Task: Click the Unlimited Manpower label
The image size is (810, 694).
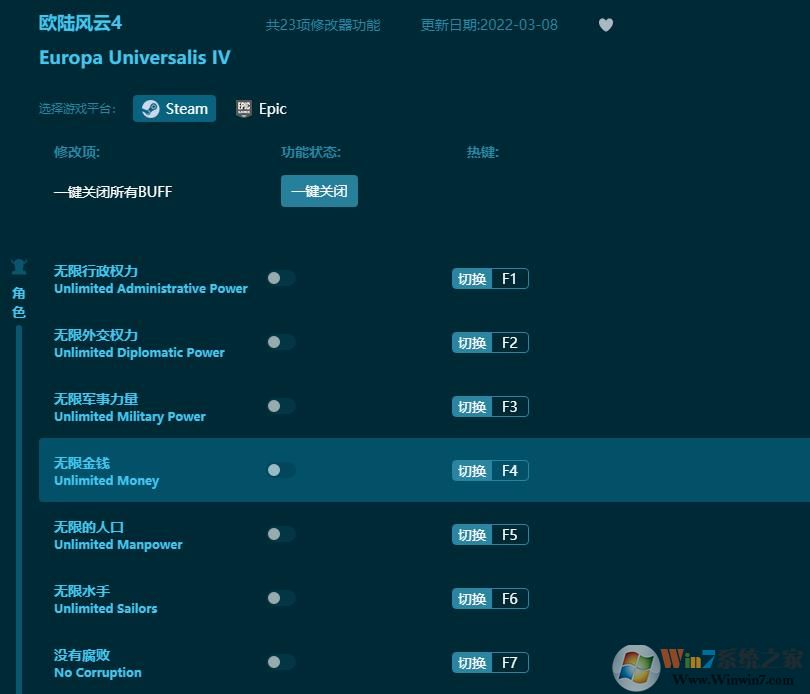Action: click(118, 545)
